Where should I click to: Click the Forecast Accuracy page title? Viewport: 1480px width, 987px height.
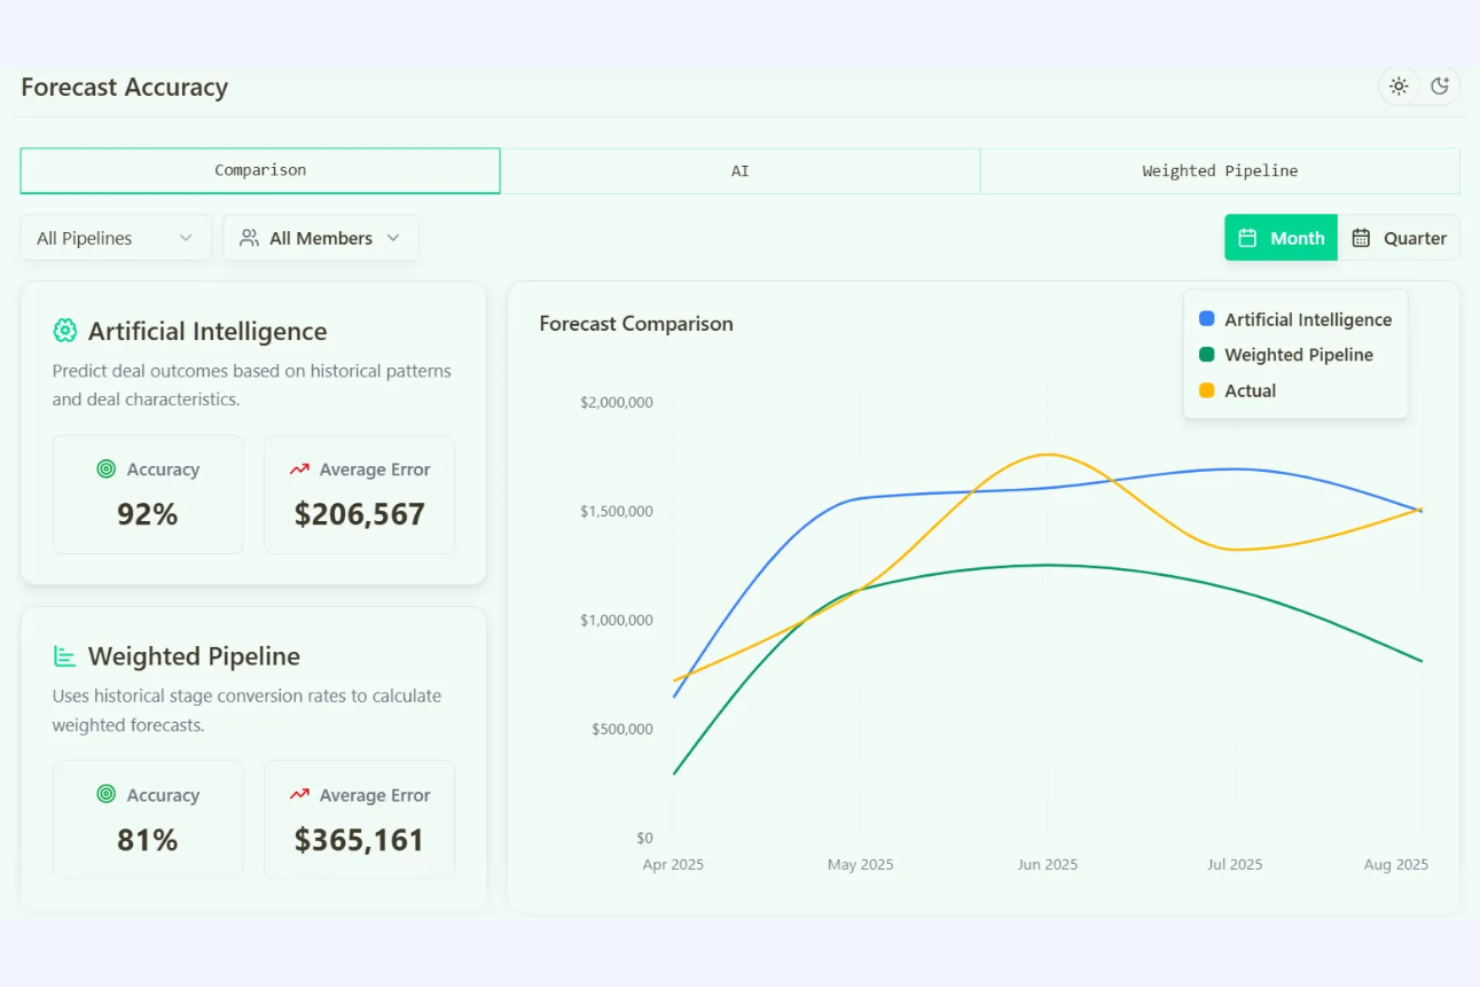(x=123, y=87)
